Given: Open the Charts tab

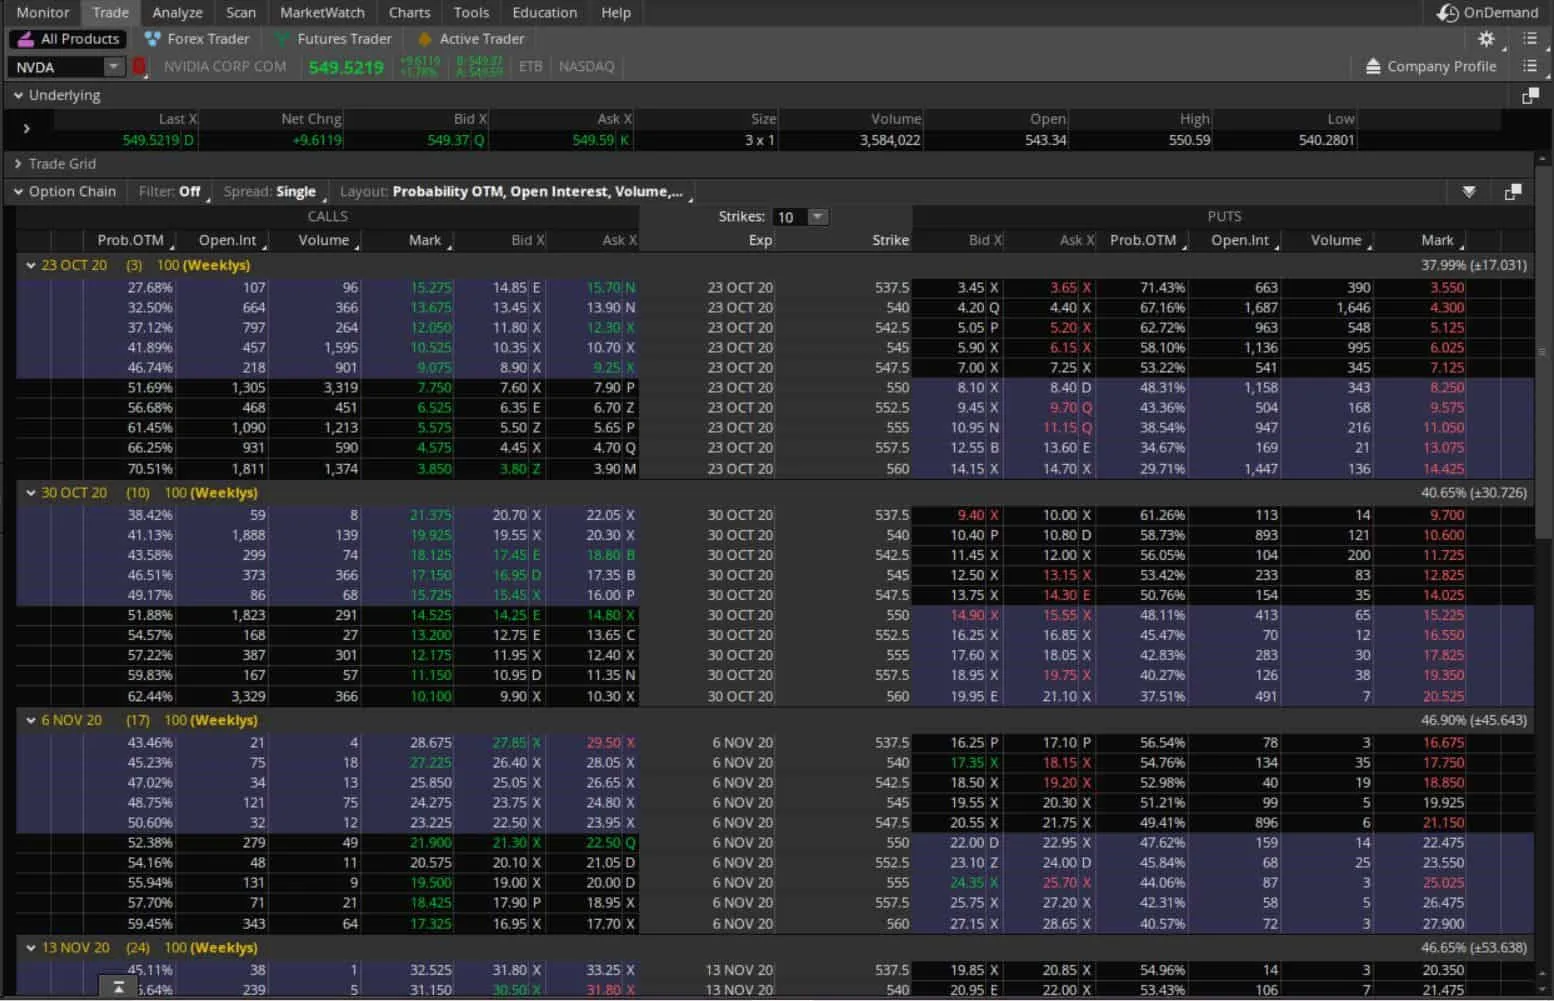Looking at the screenshot, I should [409, 13].
